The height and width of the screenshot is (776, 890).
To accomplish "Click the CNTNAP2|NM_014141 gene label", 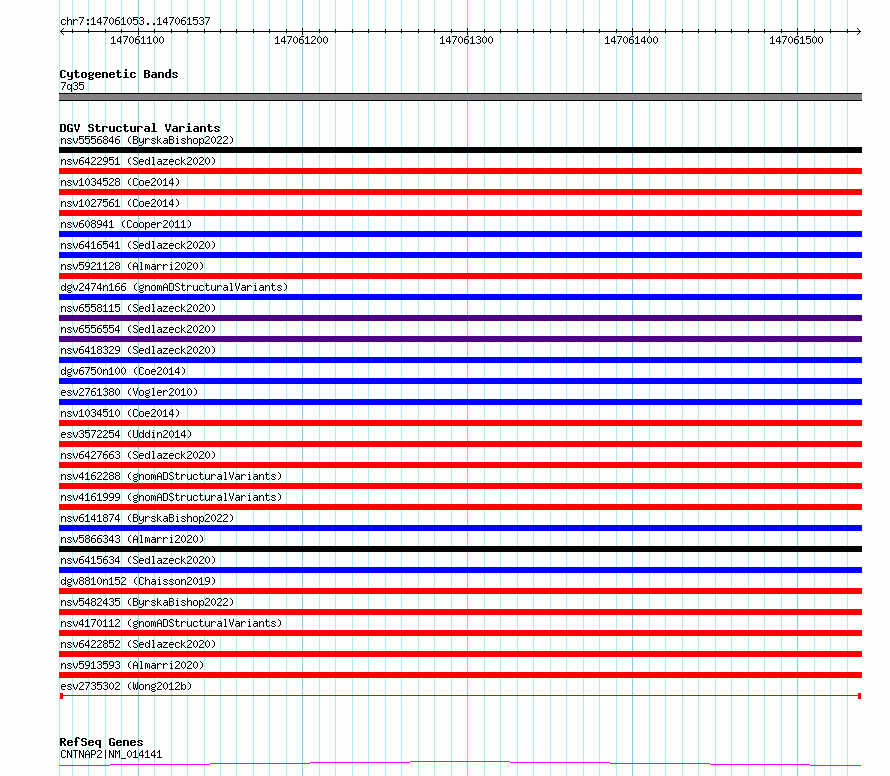I will [111, 754].
